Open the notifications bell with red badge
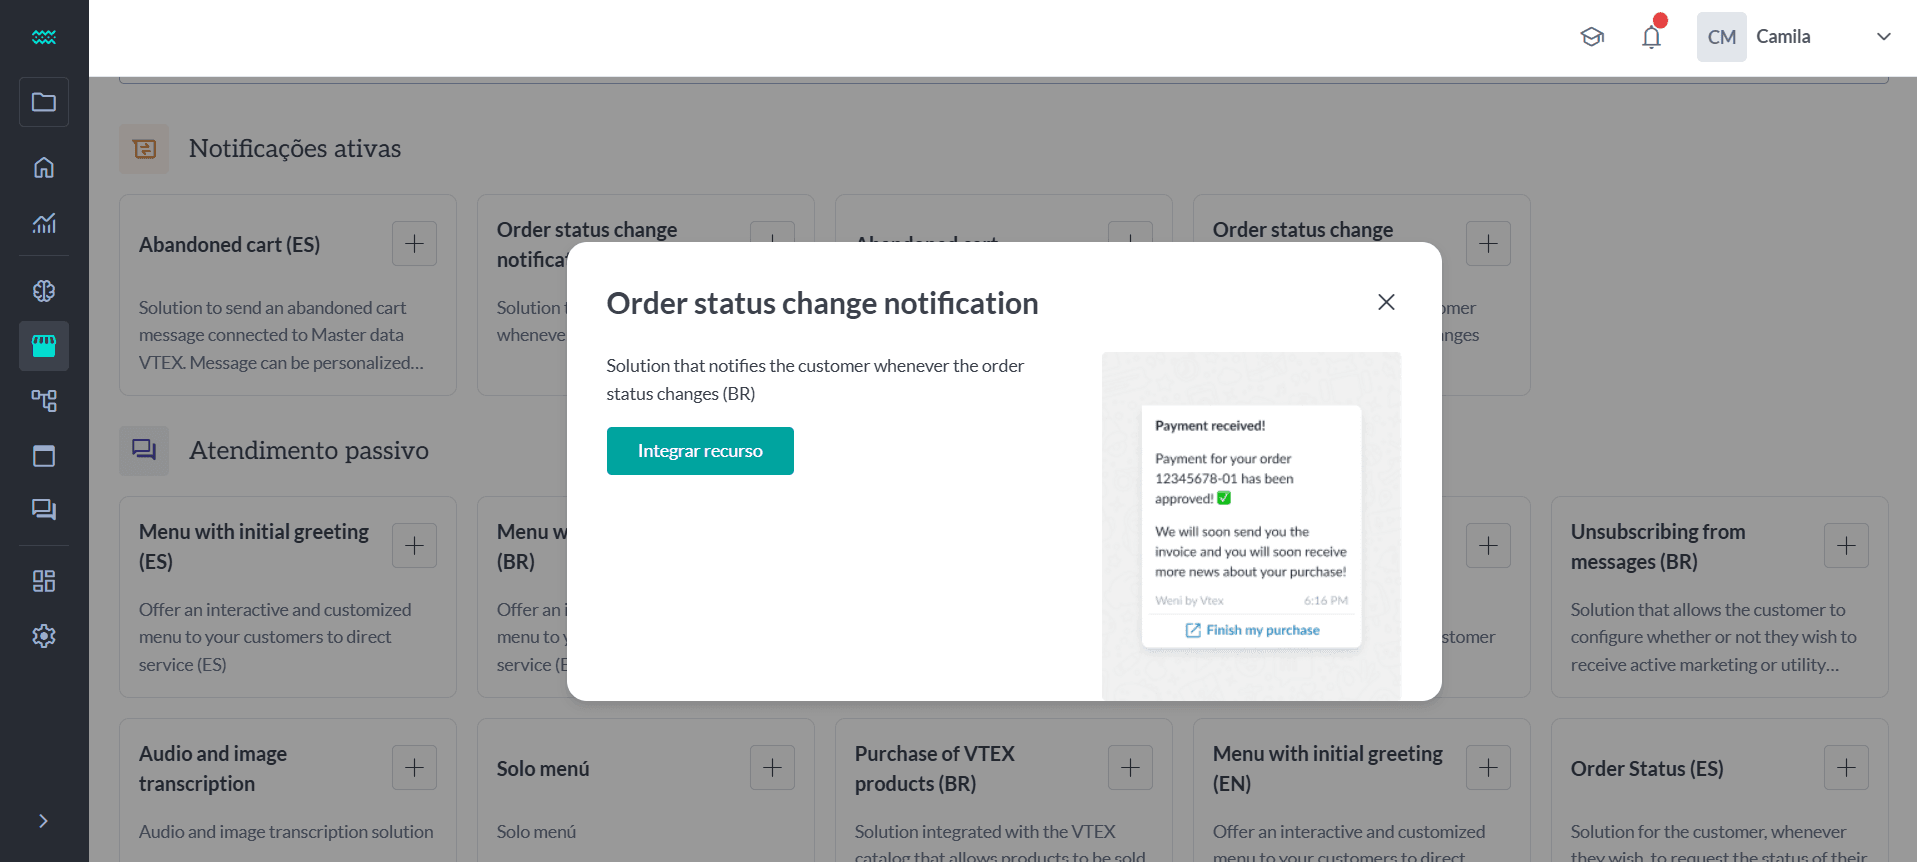This screenshot has width=1917, height=862. tap(1652, 36)
